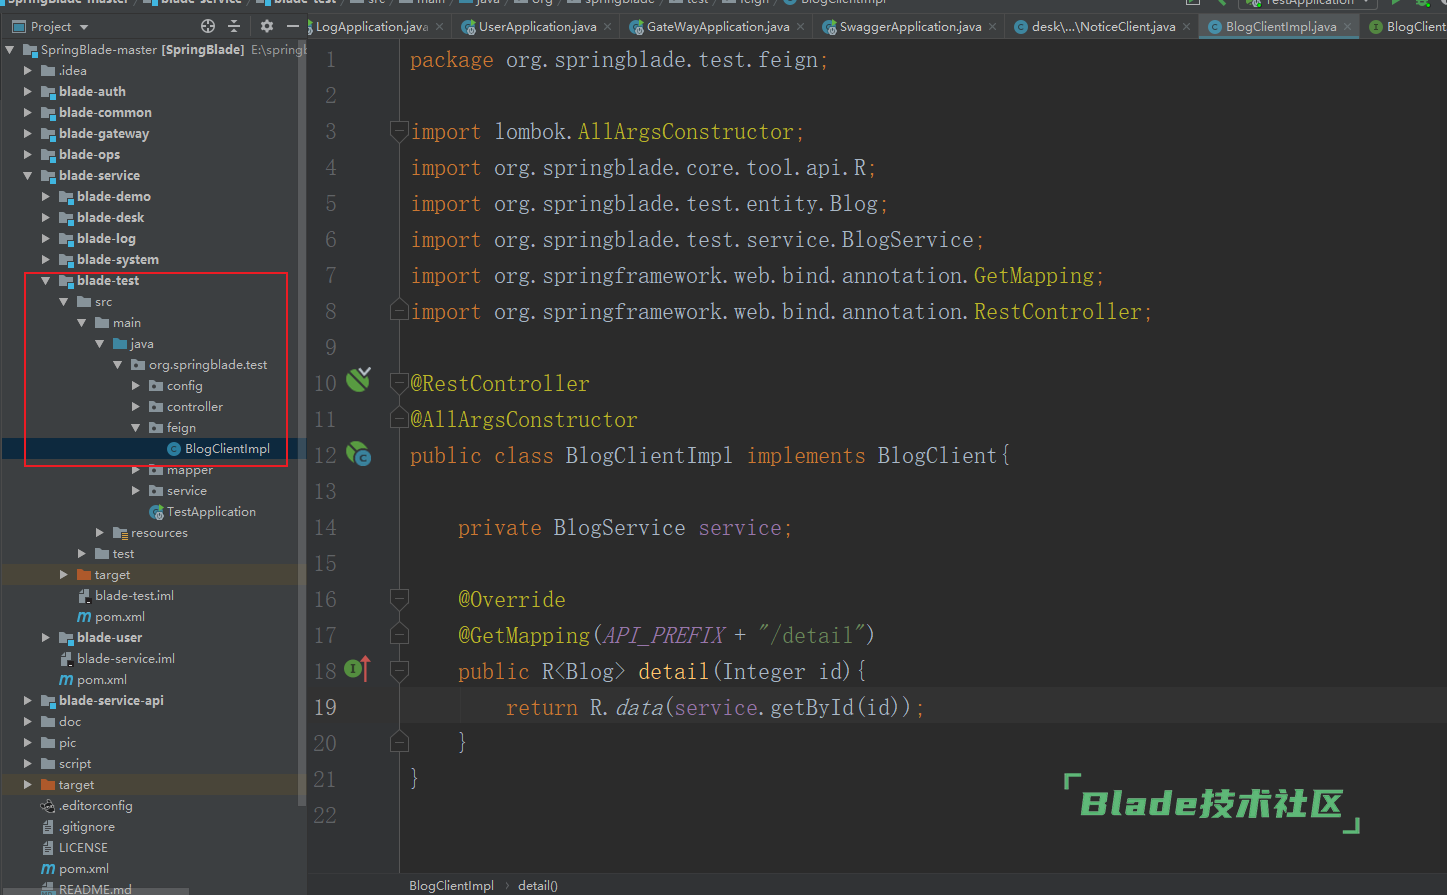Fold the detail method at line 18
1447x895 pixels.
coord(399,671)
